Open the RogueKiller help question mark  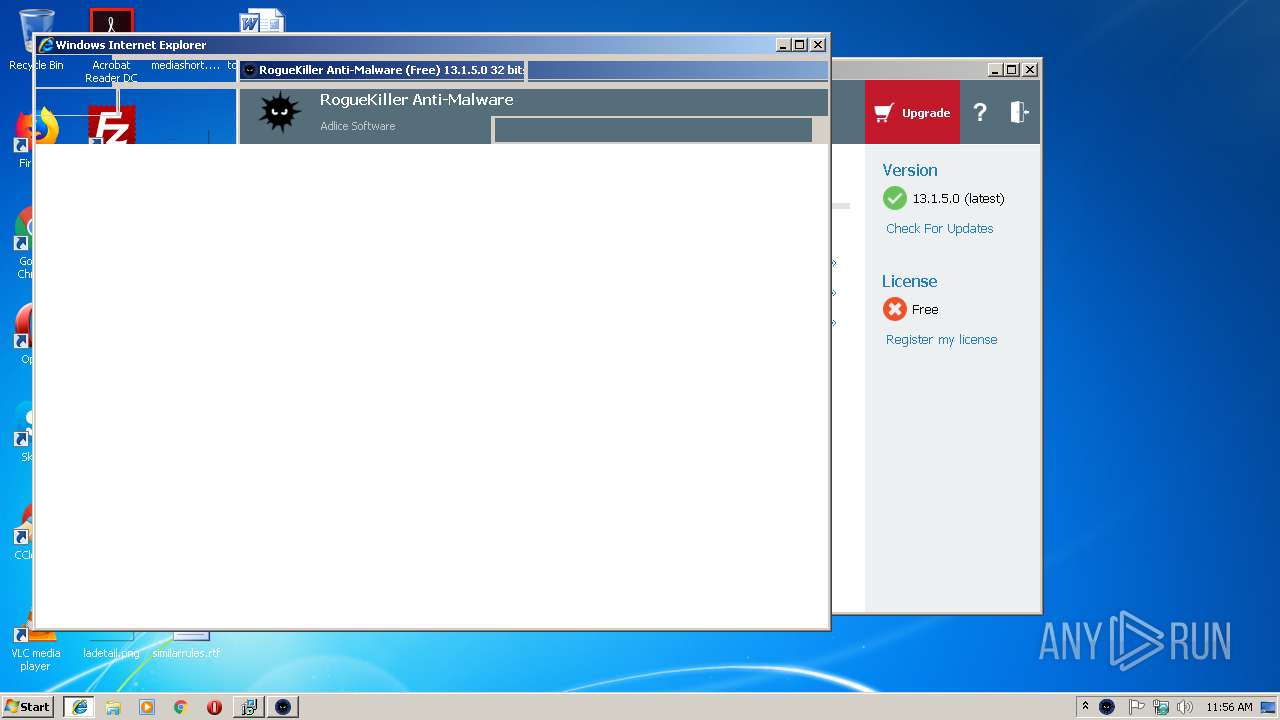click(980, 112)
